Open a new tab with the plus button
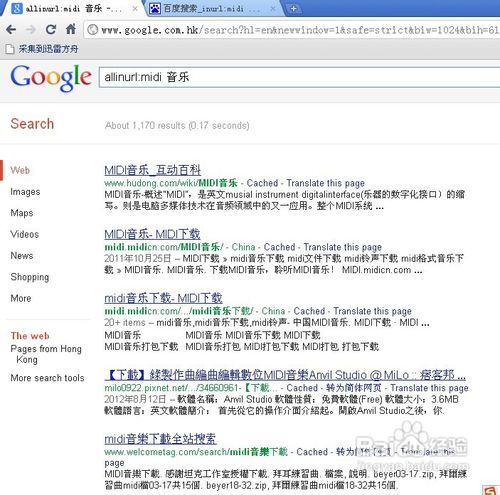The height and width of the screenshot is (495, 500). tap(293, 9)
